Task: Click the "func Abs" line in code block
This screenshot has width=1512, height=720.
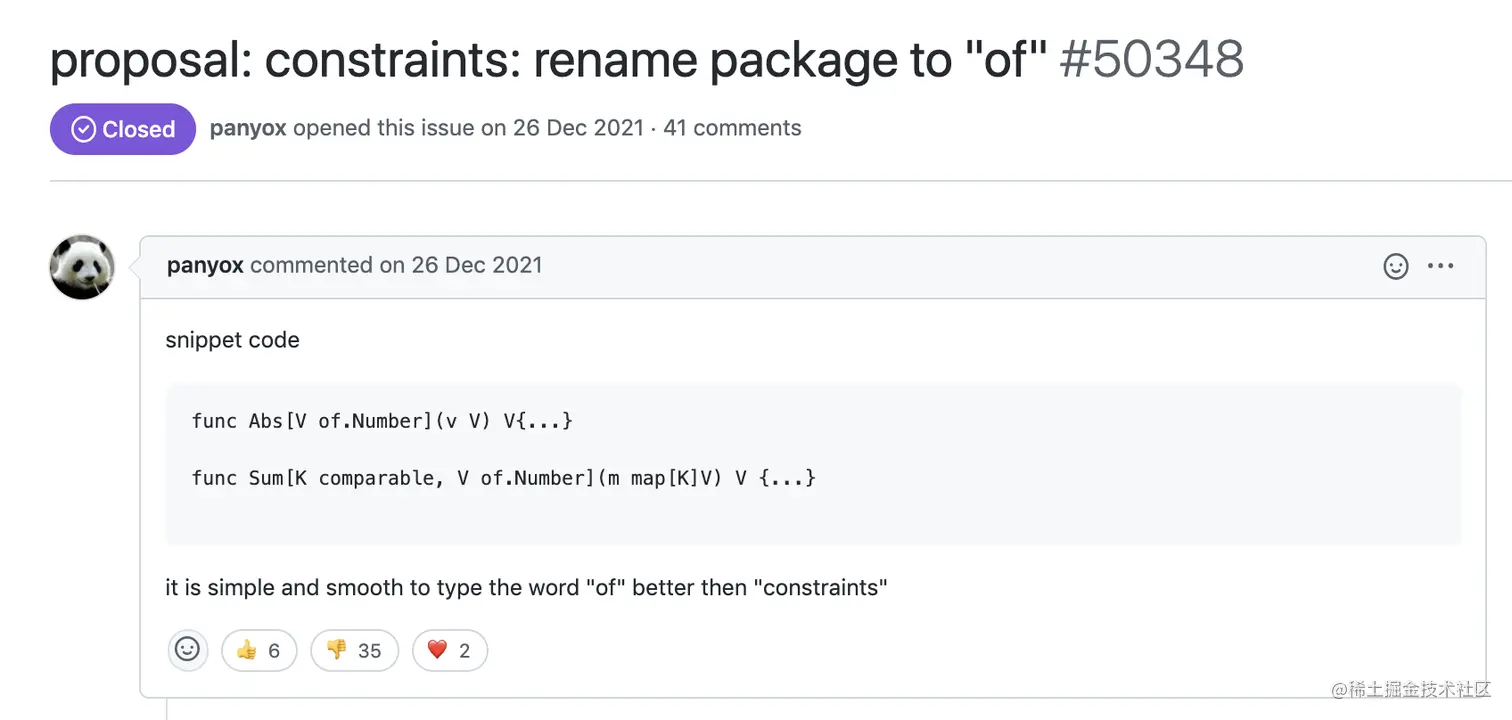Action: tap(382, 421)
